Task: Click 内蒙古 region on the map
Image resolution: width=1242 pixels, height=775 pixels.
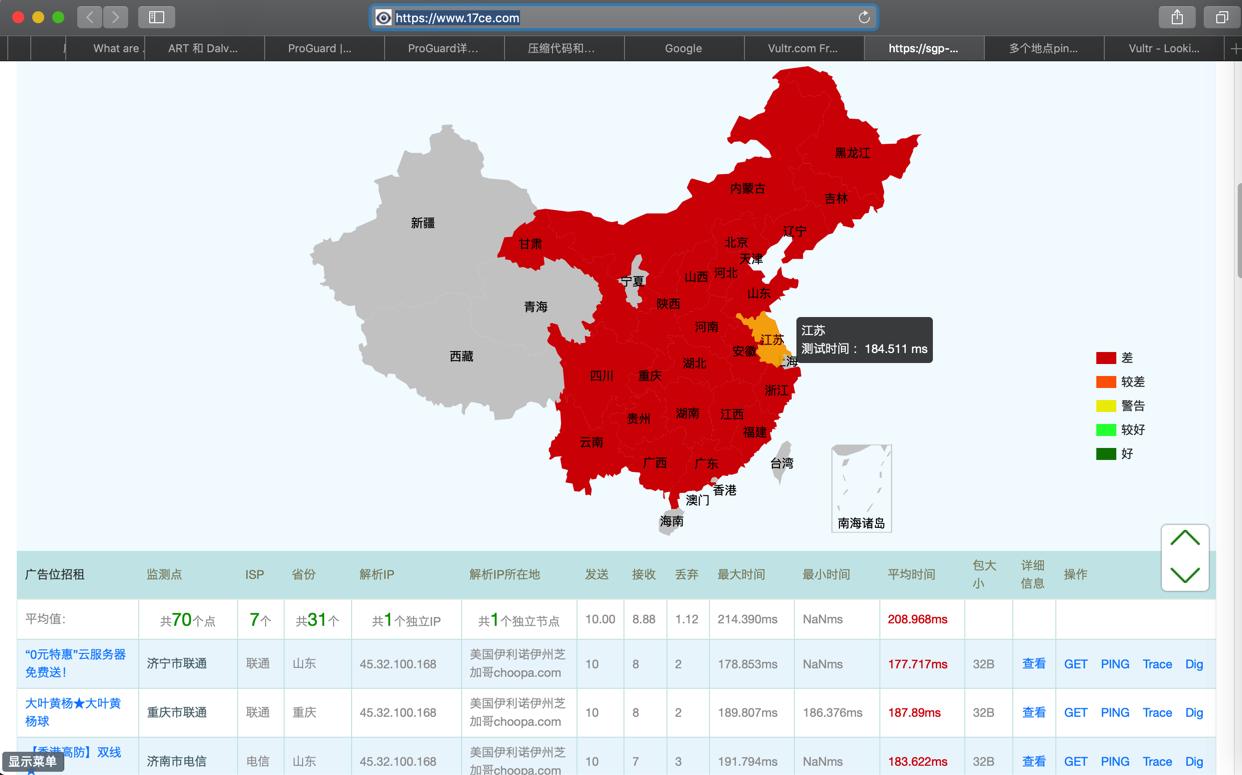Action: click(x=747, y=188)
